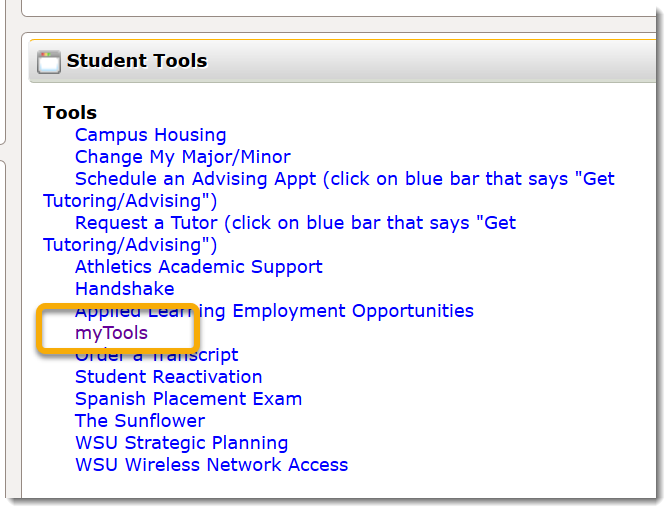This screenshot has height=513, width=671.
Task: Click the Request a Tutor link
Action: pos(295,223)
